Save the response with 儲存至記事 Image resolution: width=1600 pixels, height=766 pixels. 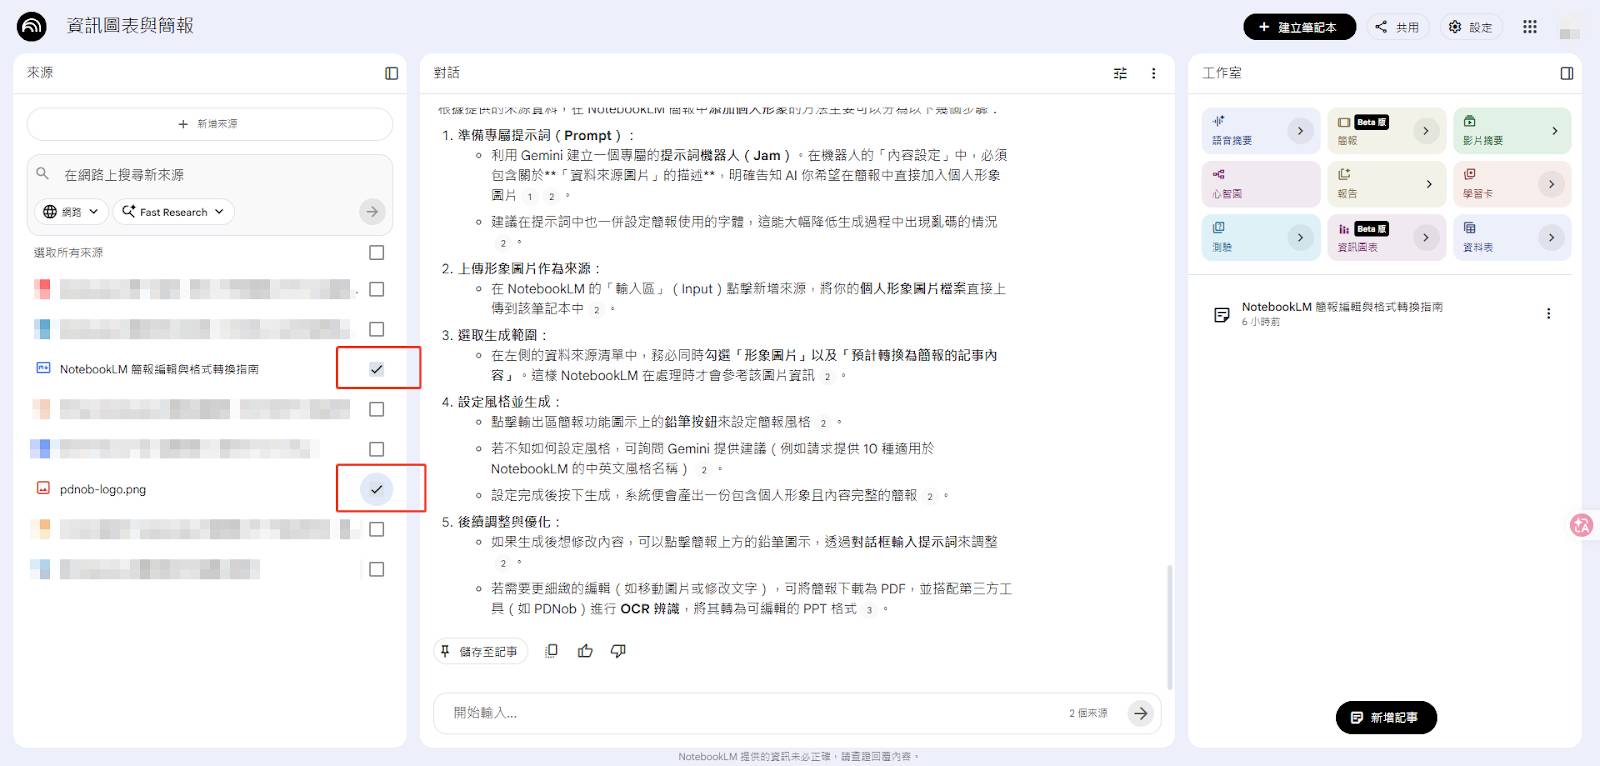point(480,651)
